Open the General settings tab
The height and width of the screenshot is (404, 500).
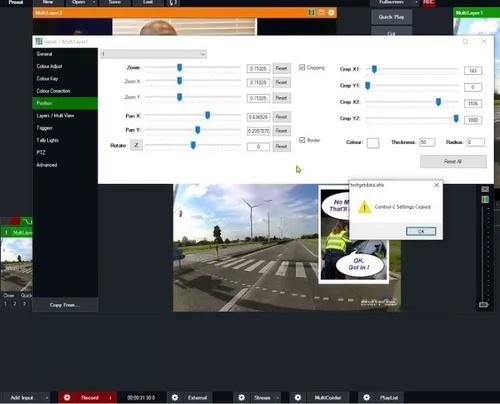[x=44, y=54]
